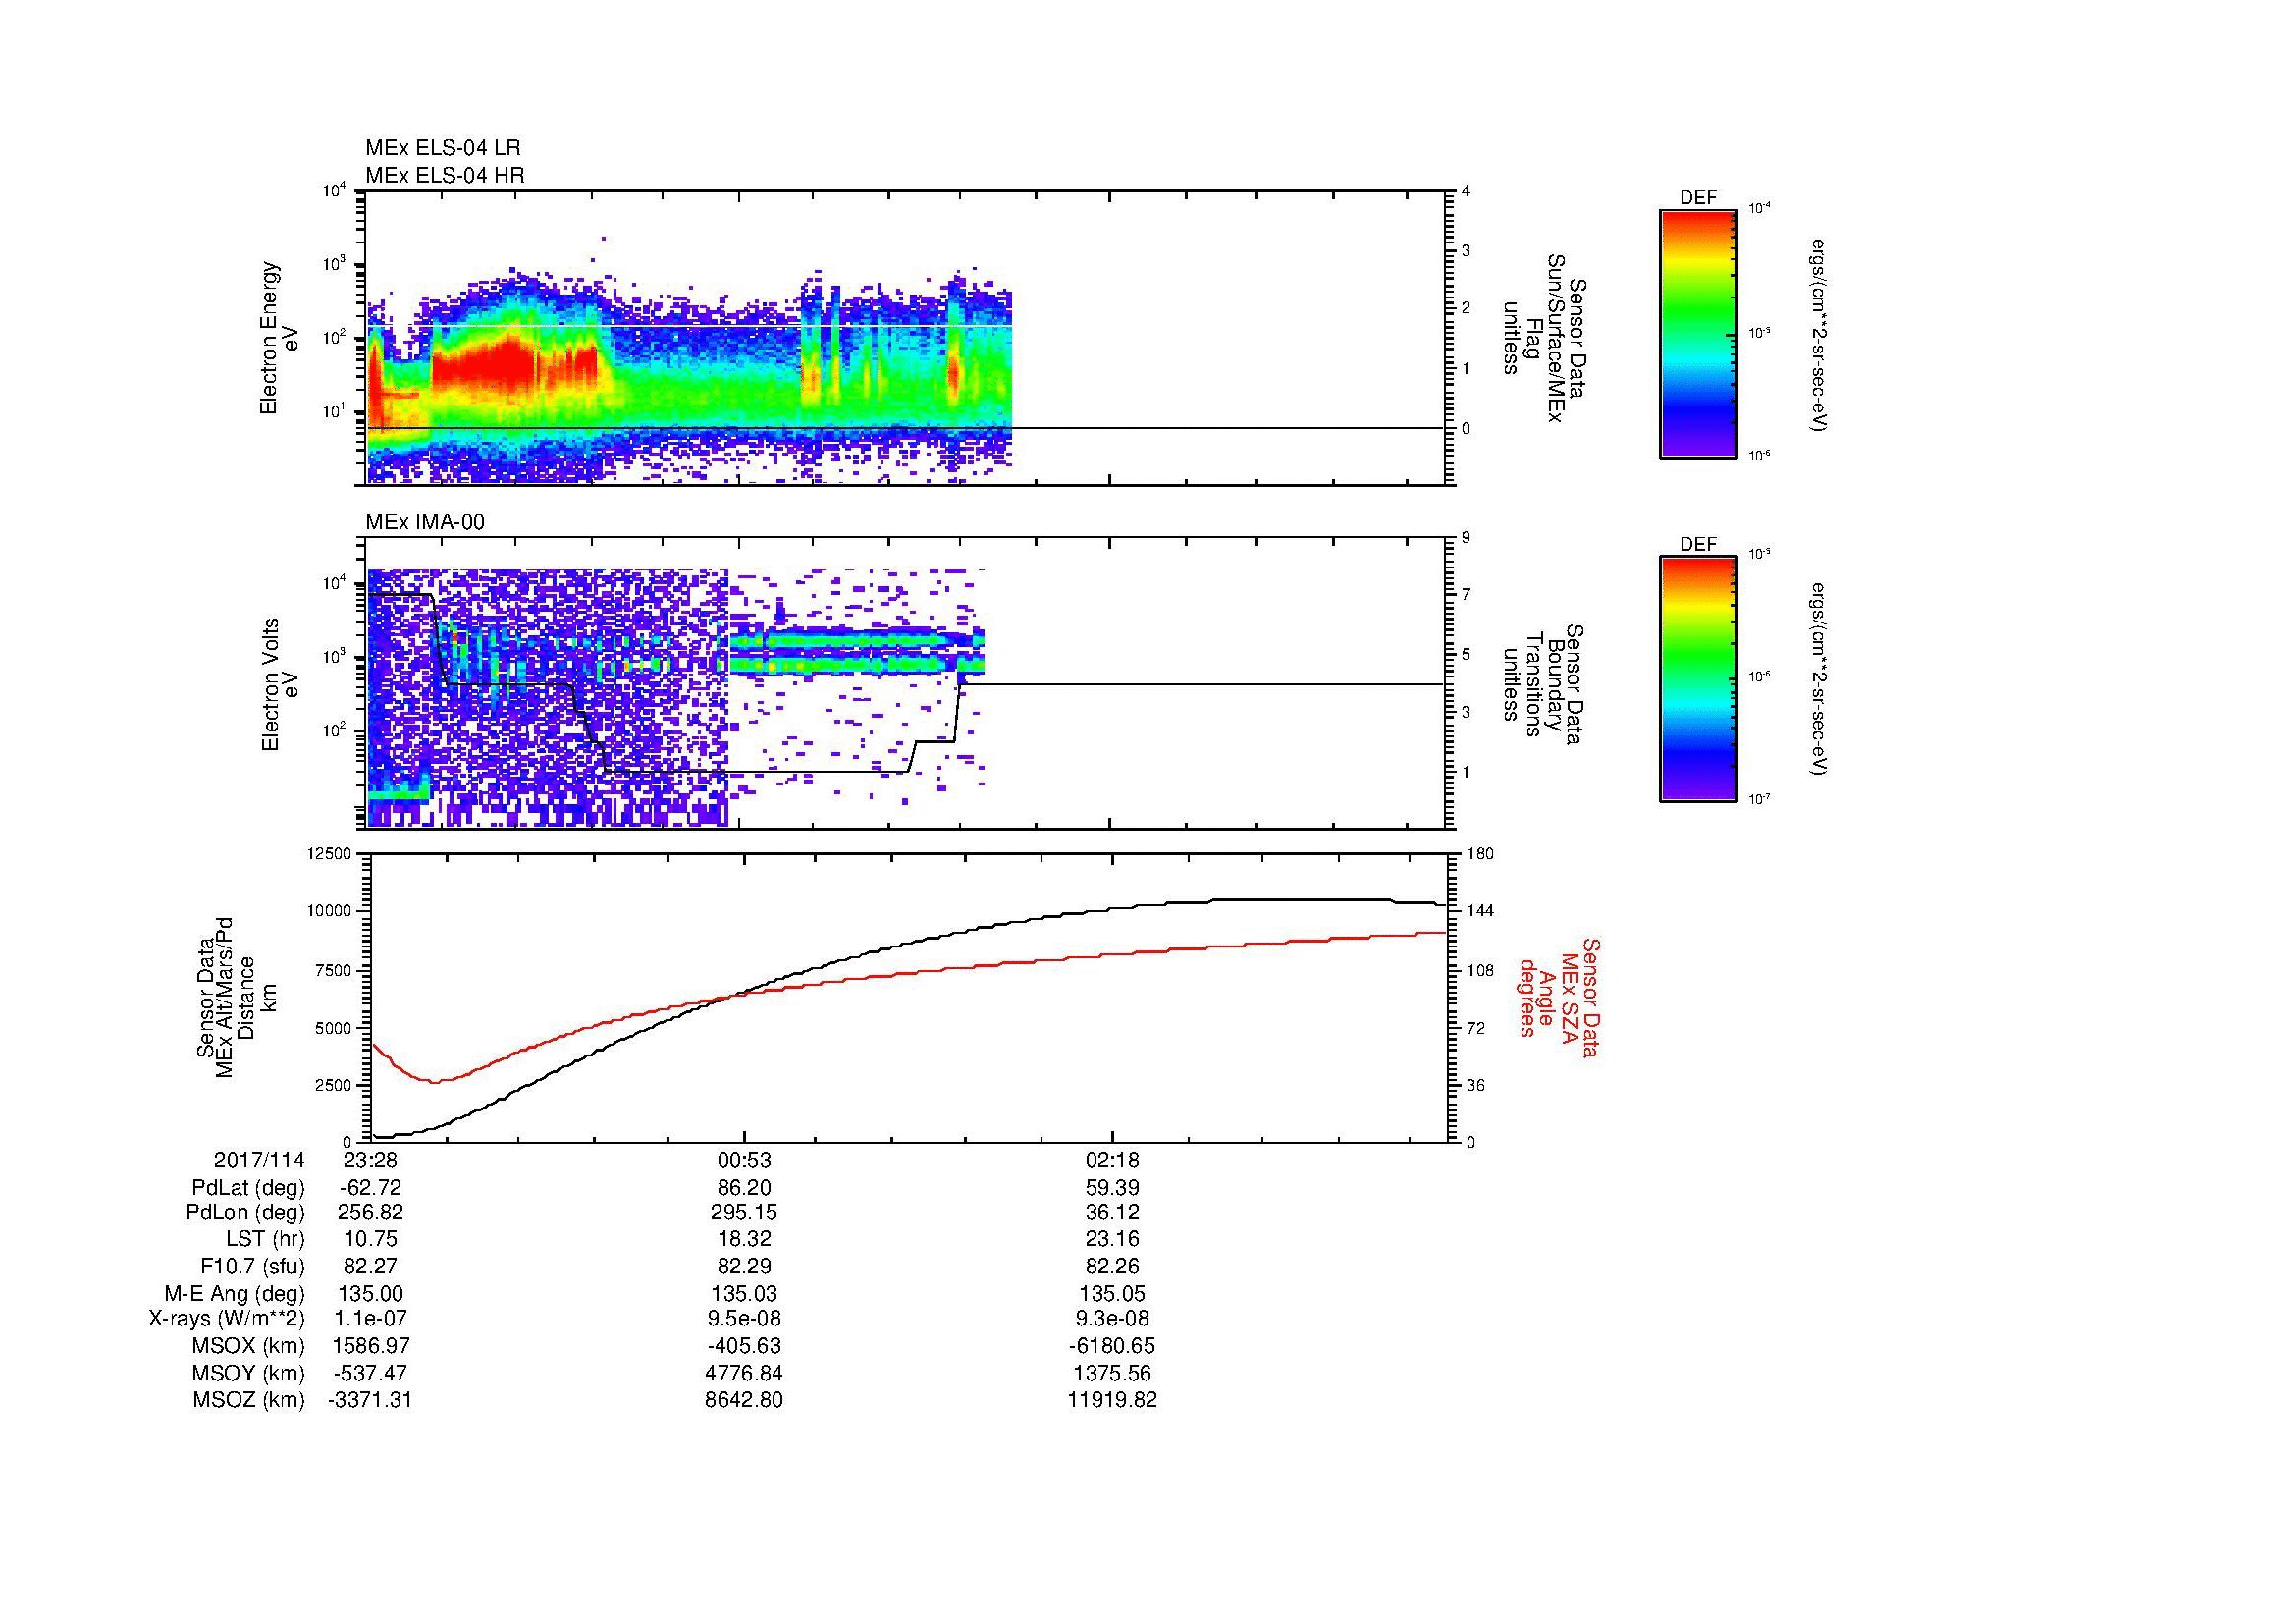Click the 2017/114 date label
The width and height of the screenshot is (2296, 1623).
point(259,1161)
